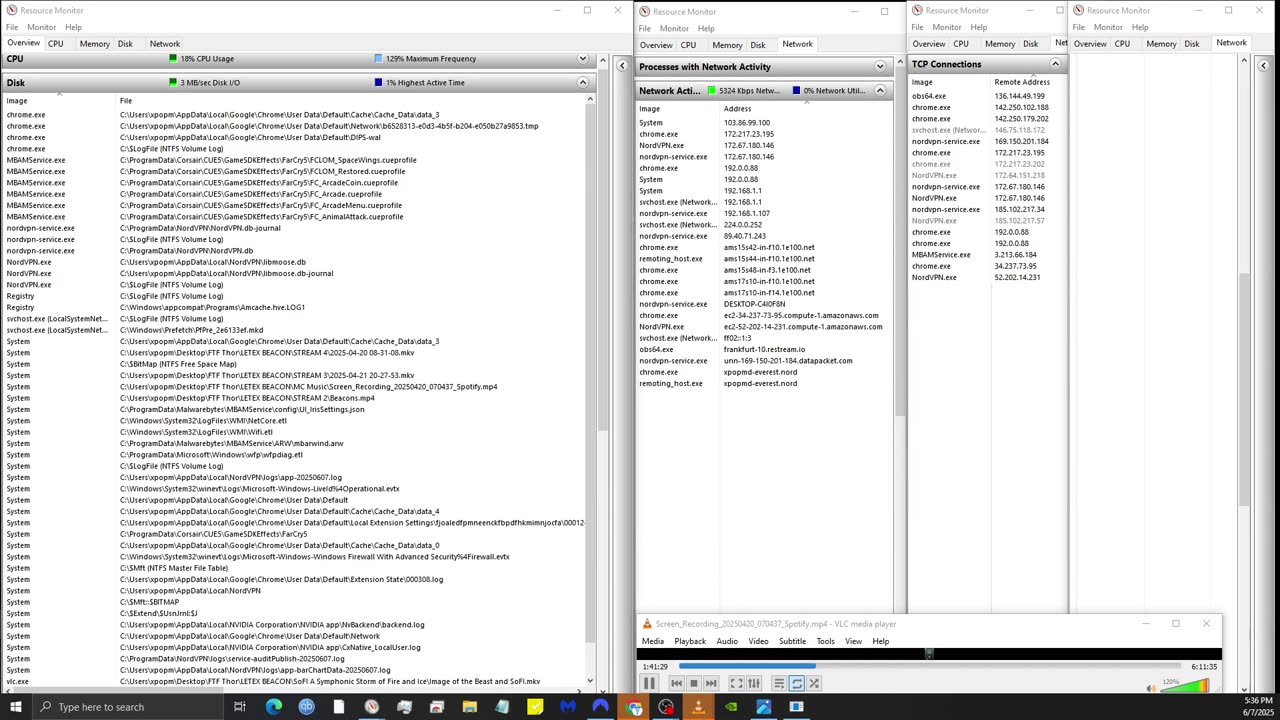Sort TCP Connections by Image column
1280x720 pixels.
(x=950, y=82)
